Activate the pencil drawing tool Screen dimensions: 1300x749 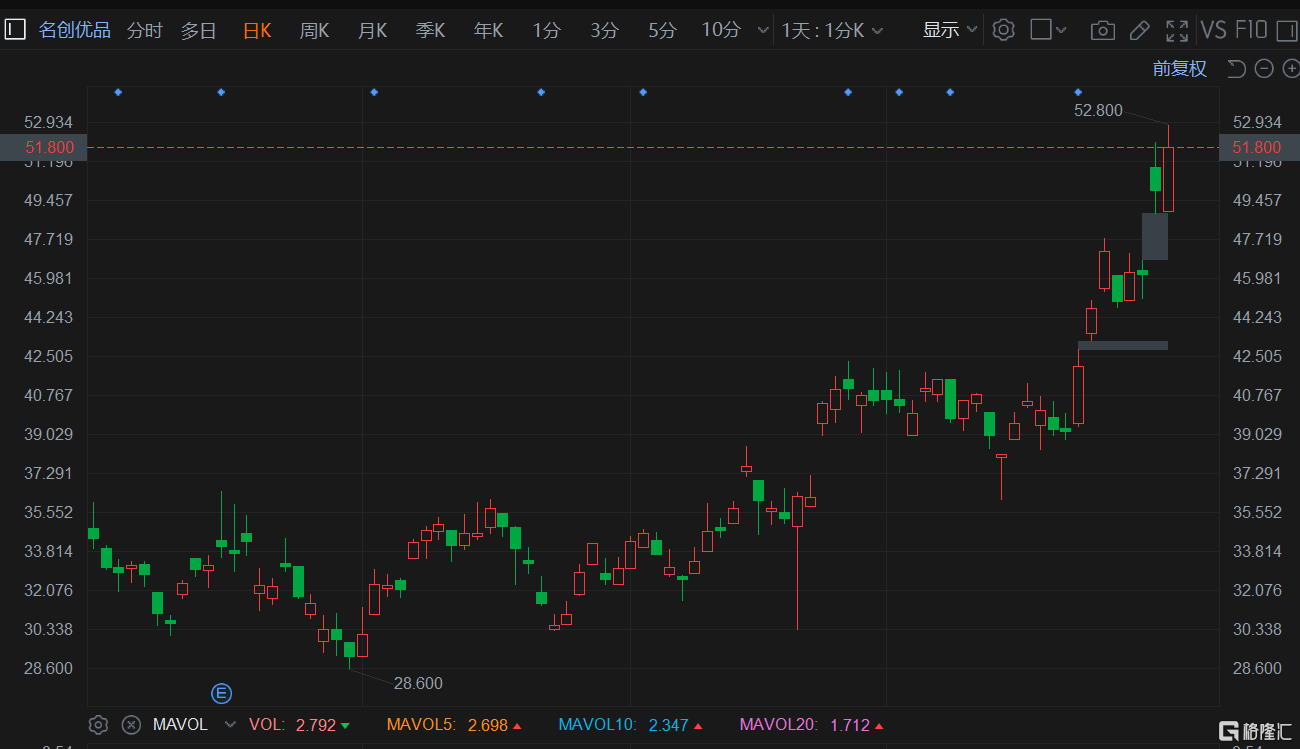click(x=1139, y=30)
